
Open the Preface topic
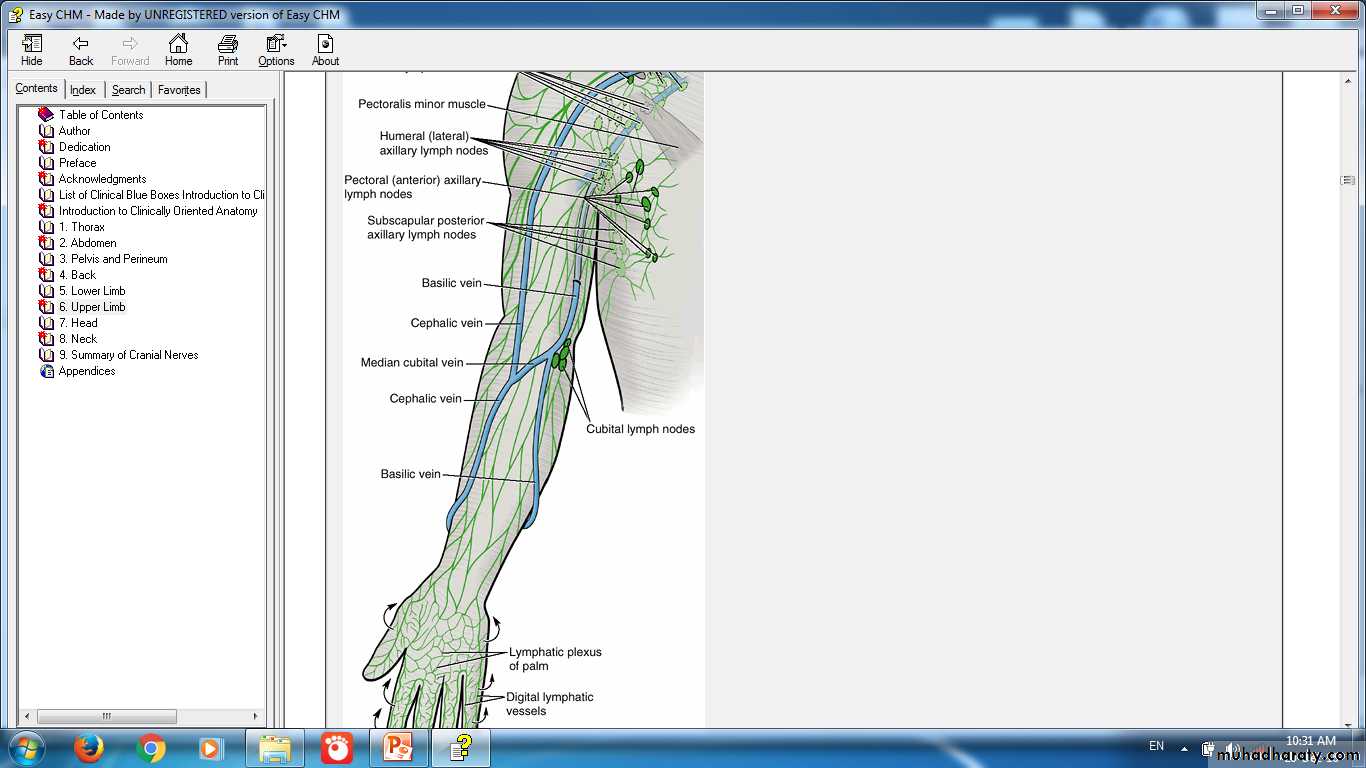click(x=77, y=163)
